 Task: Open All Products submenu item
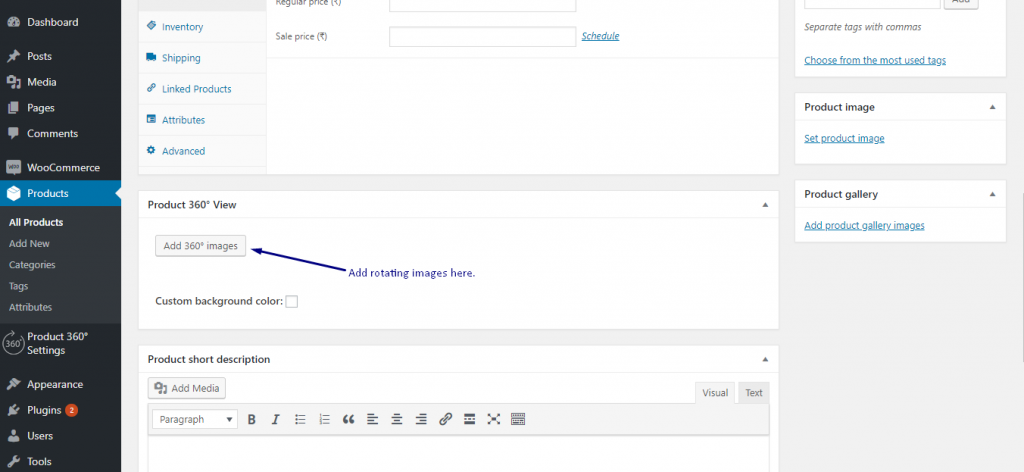(36, 223)
